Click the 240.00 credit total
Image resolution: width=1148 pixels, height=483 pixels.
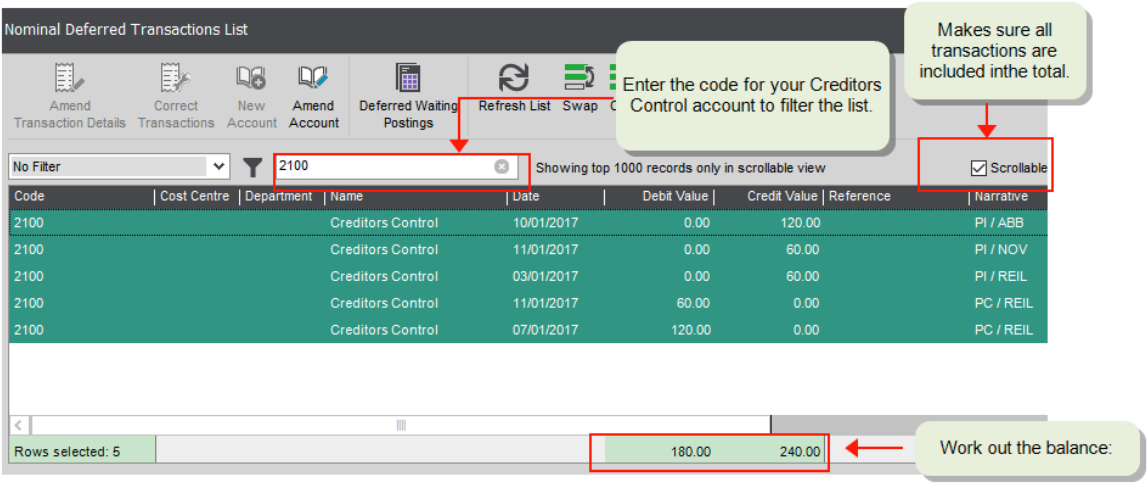[x=800, y=452]
